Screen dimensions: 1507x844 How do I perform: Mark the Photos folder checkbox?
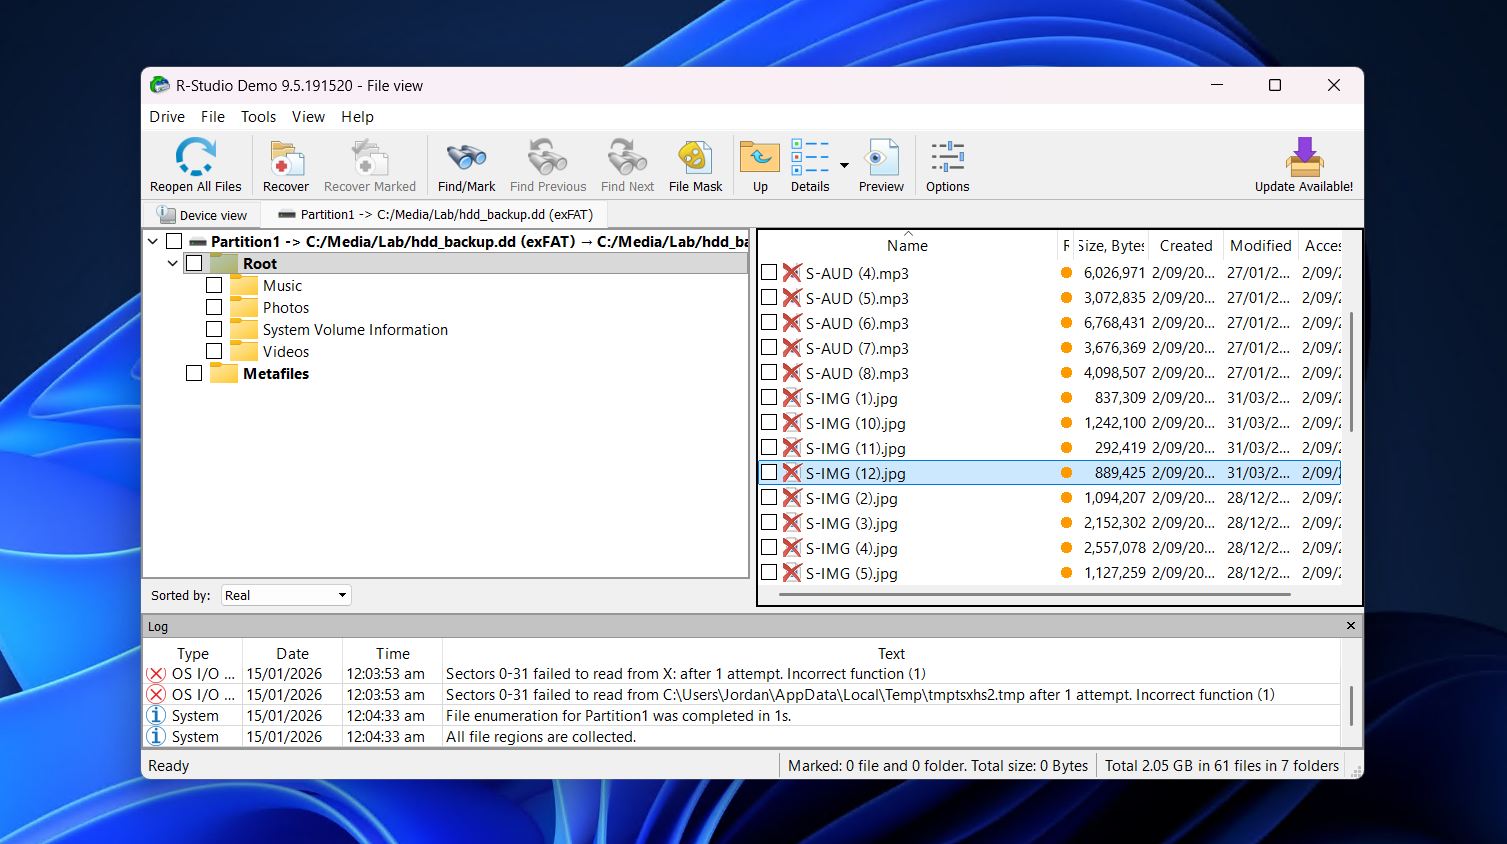coord(214,307)
